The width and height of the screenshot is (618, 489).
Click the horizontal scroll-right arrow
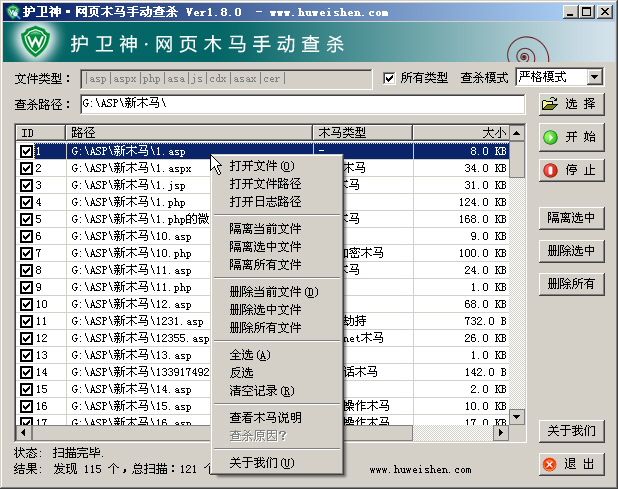pos(501,432)
